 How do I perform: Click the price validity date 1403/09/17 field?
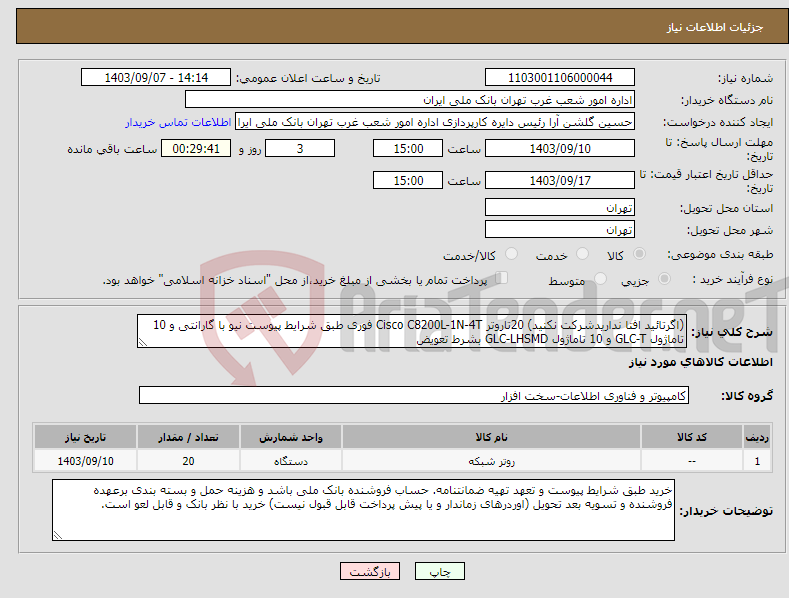(x=560, y=180)
